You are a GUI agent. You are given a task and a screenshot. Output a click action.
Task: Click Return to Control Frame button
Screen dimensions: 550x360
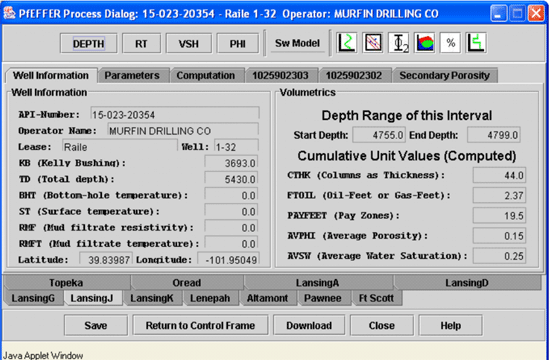(x=200, y=325)
